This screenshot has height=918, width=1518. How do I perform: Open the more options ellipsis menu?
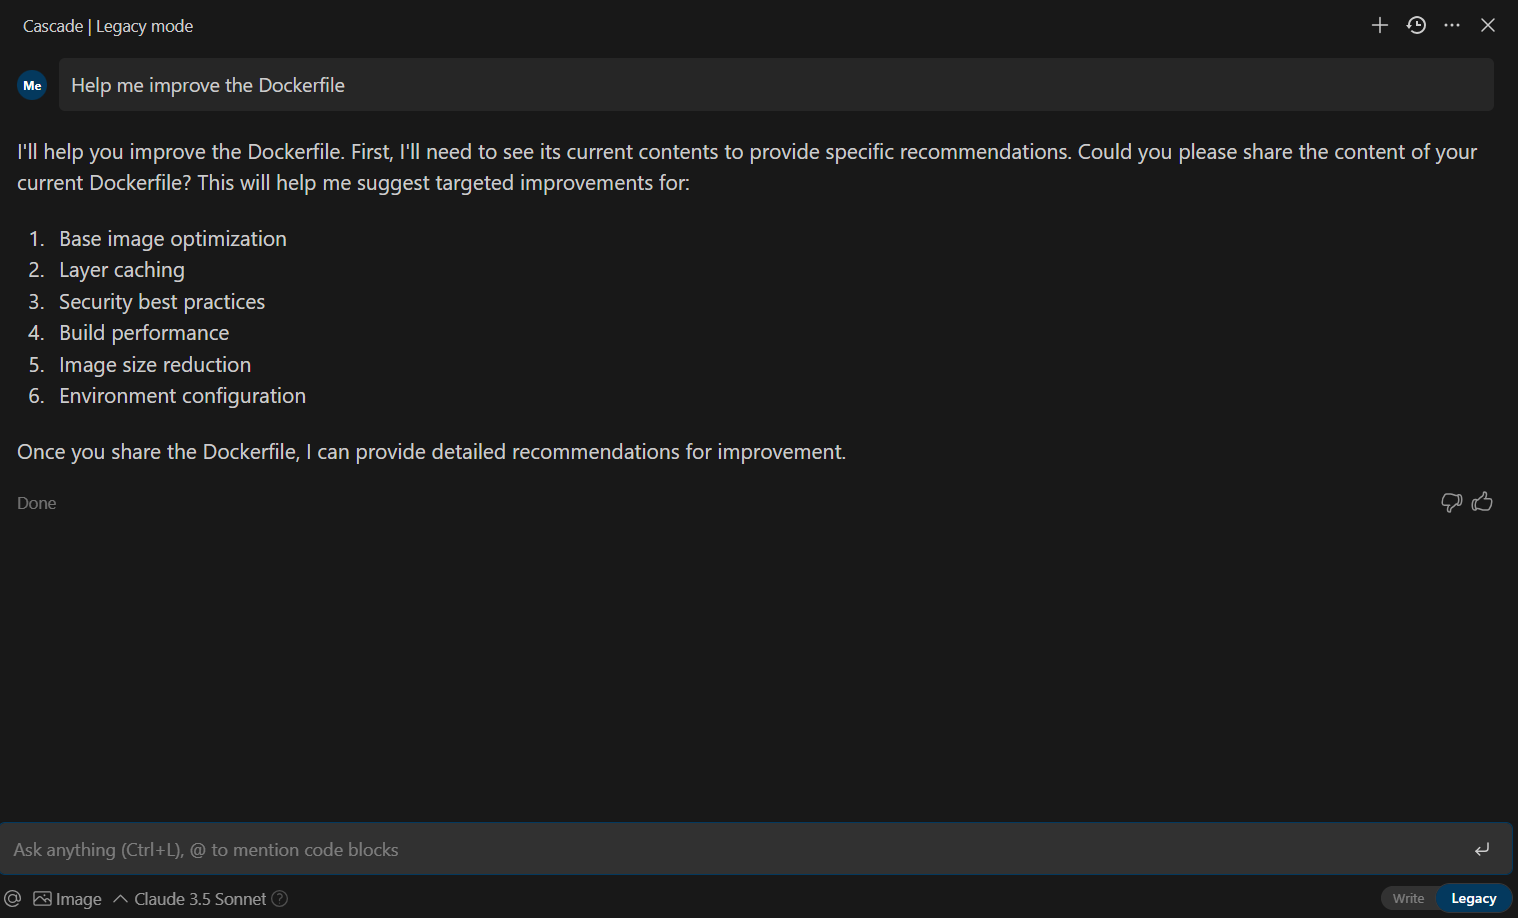pyautogui.click(x=1452, y=25)
